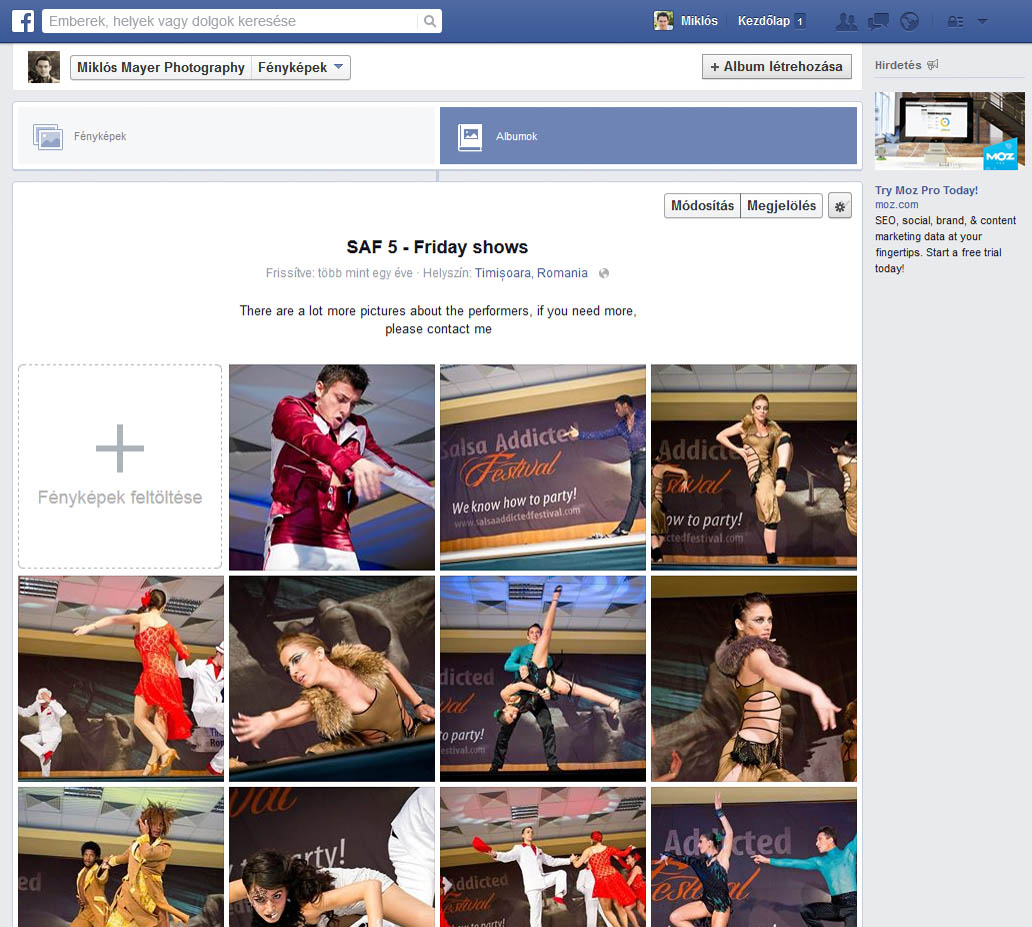Click the Facebook logo icon

click(x=23, y=21)
